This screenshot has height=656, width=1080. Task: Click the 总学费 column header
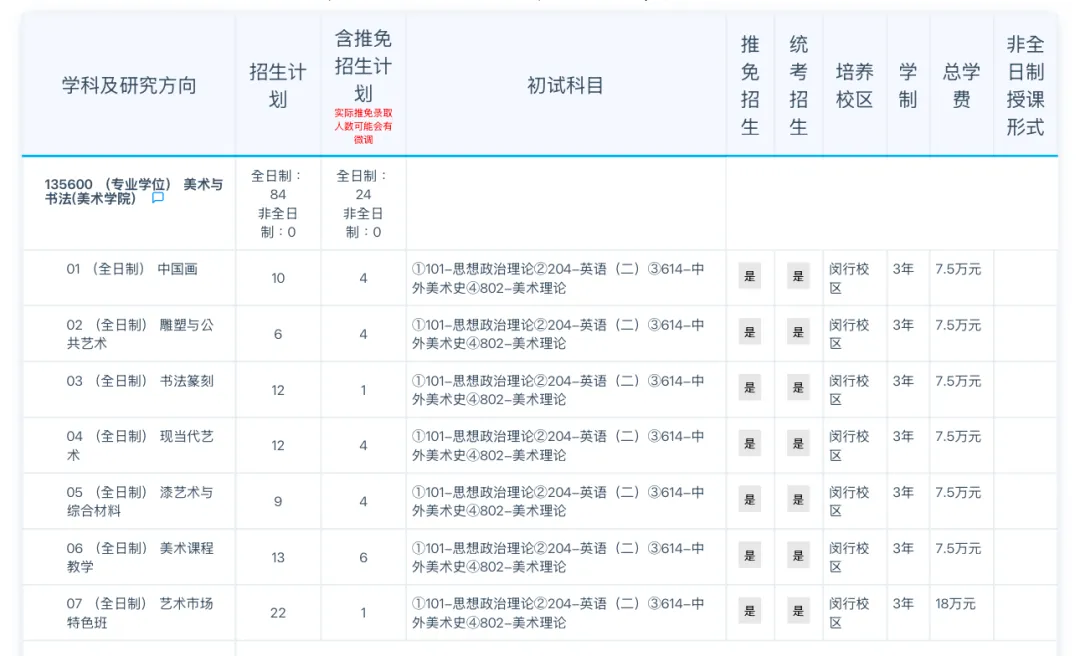tap(962, 85)
